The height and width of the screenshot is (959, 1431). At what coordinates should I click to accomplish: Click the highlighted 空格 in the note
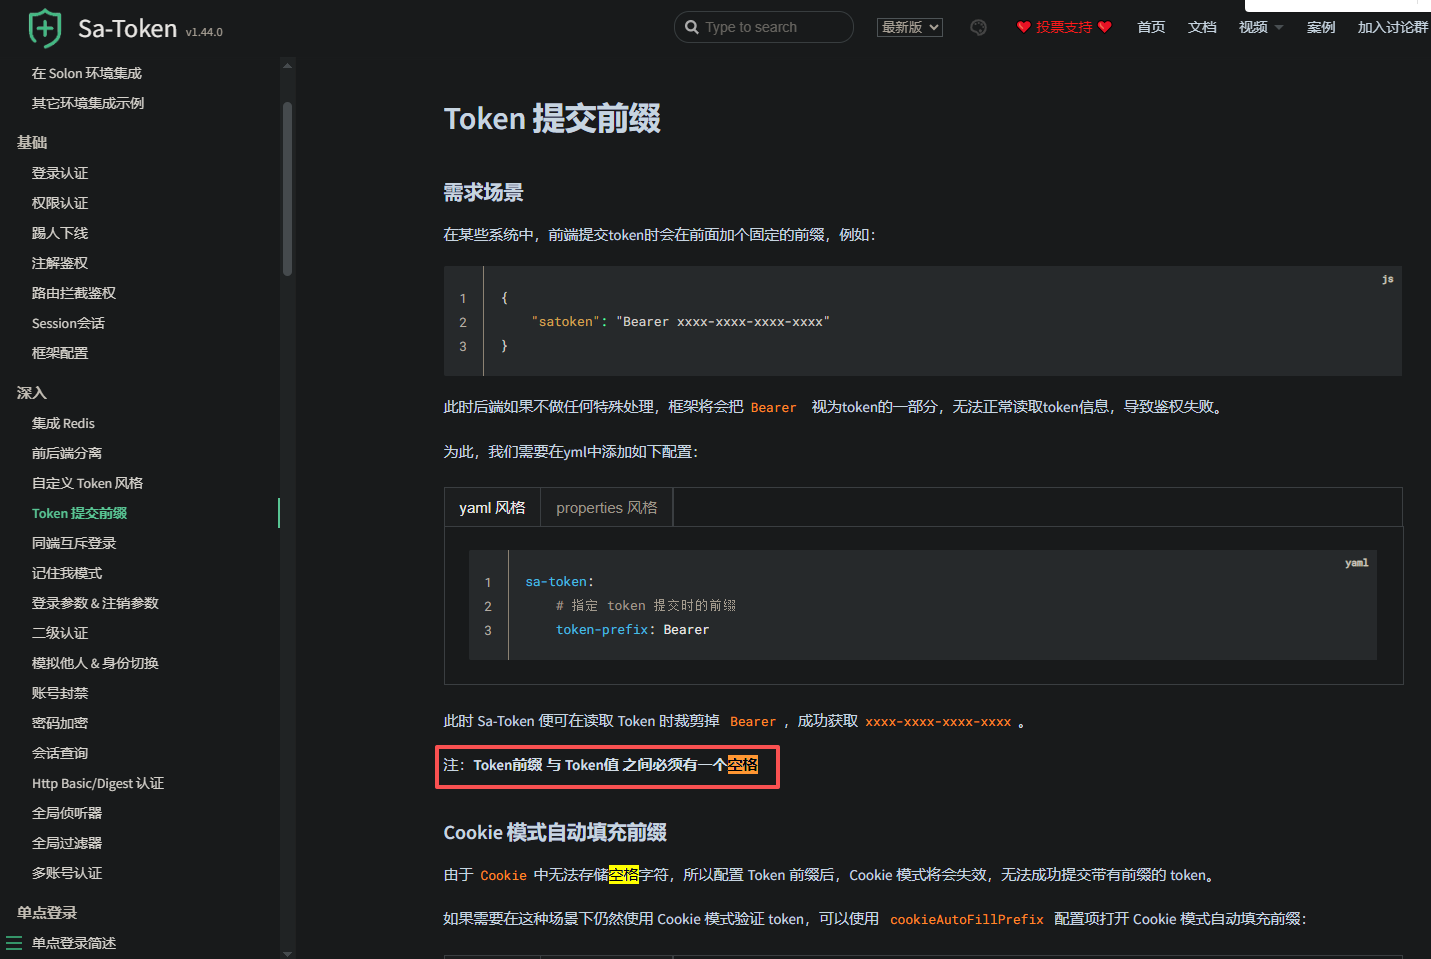coord(743,765)
